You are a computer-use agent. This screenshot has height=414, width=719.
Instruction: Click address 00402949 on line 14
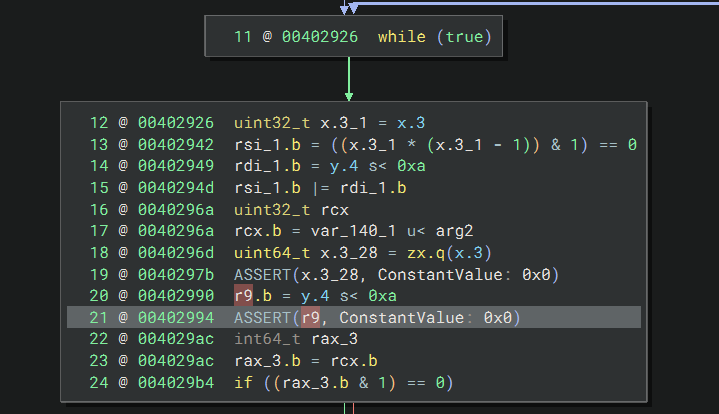[176, 166]
